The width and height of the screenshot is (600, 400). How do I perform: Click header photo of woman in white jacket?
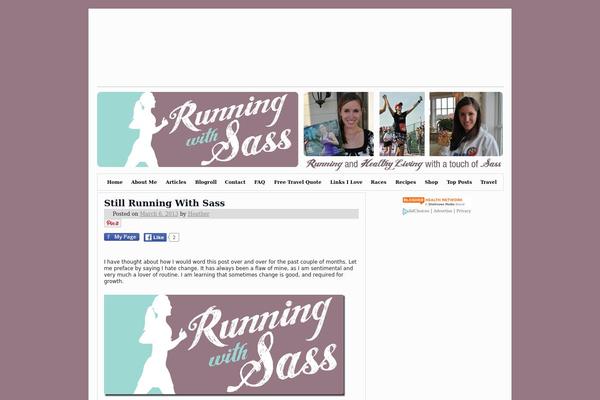pyautogui.click(x=466, y=124)
